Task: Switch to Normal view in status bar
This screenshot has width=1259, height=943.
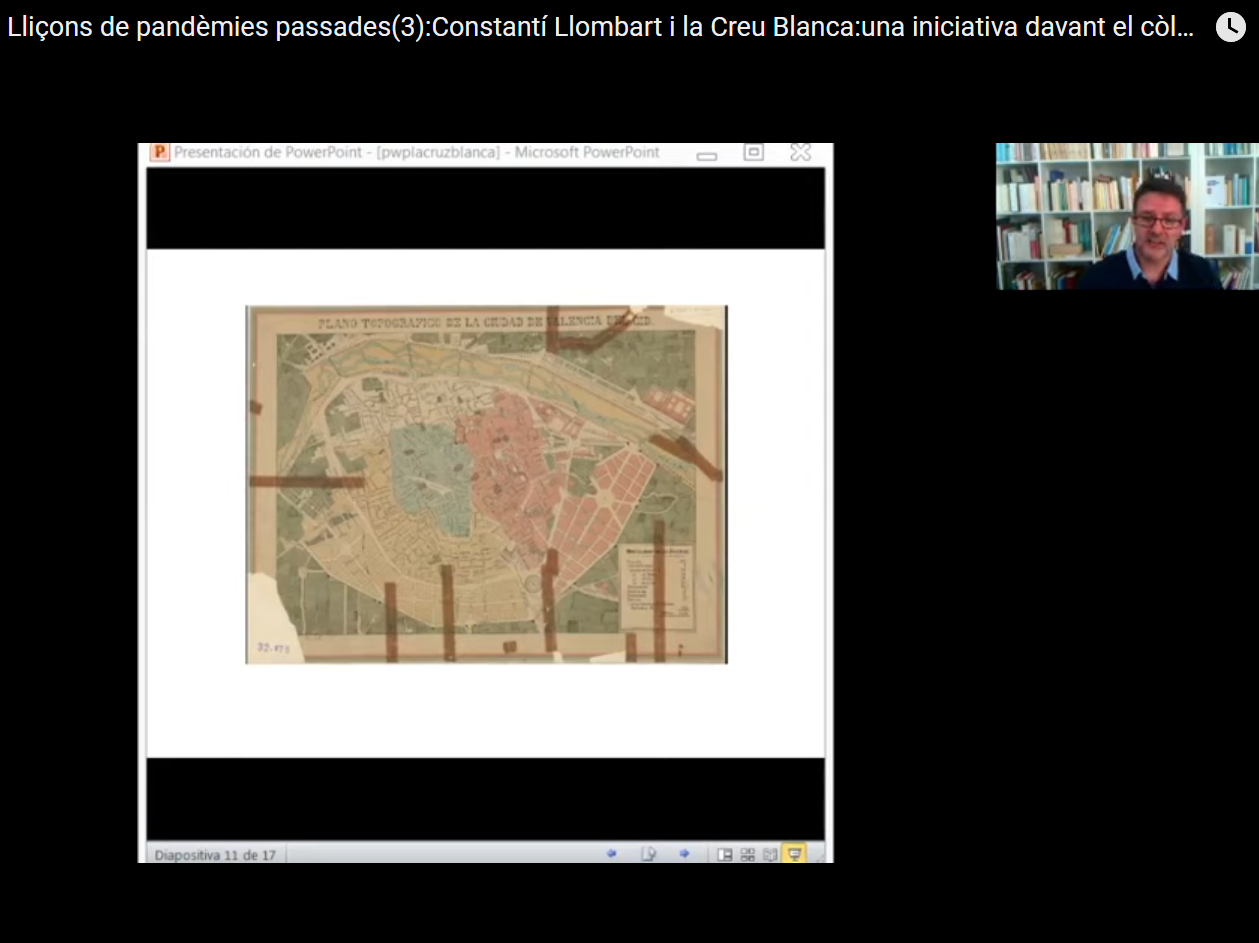Action: [725, 855]
